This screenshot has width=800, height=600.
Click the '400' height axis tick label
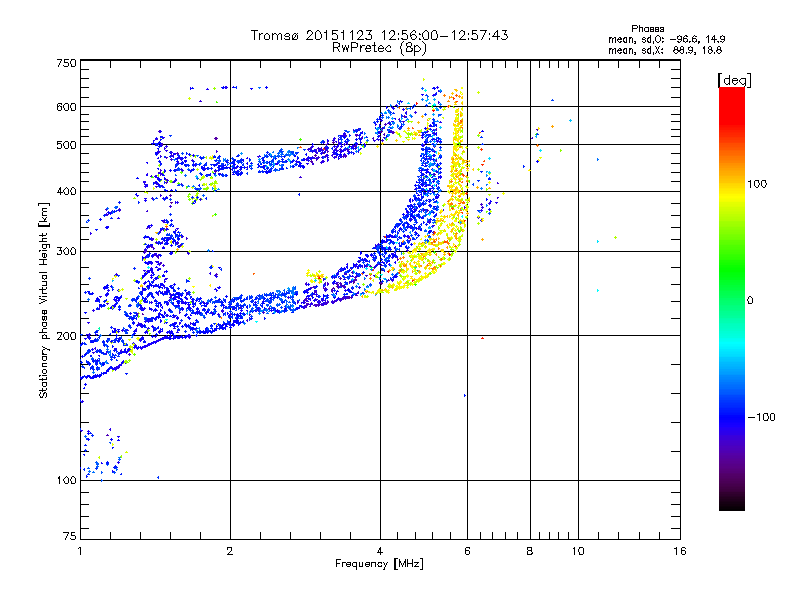pyautogui.click(x=66, y=192)
